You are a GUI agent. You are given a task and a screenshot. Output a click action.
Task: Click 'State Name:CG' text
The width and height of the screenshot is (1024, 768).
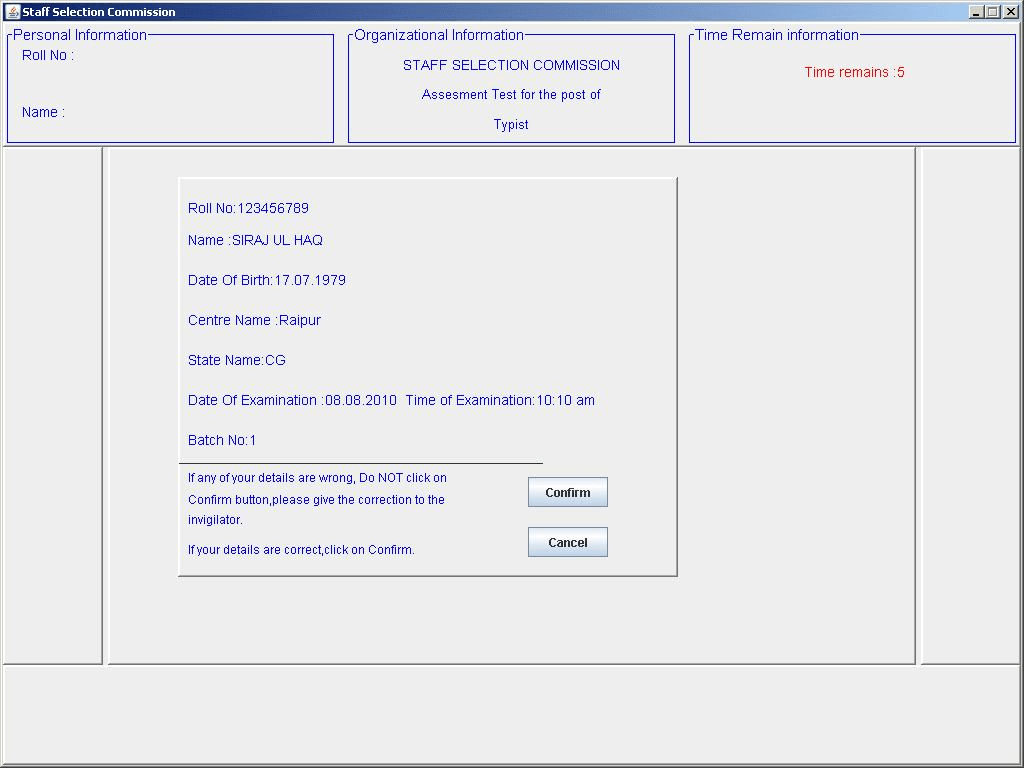click(x=236, y=360)
